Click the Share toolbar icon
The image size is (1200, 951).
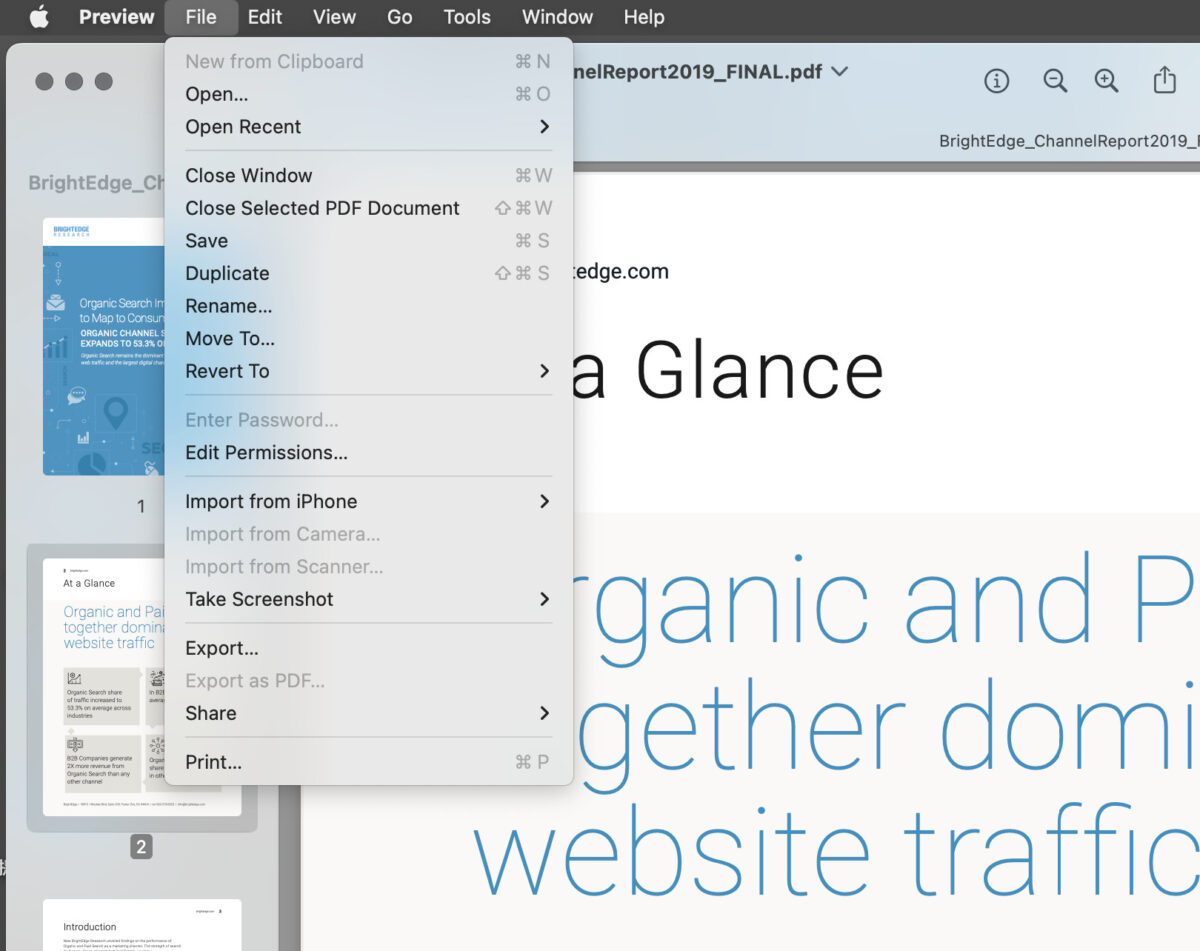pyautogui.click(x=1164, y=80)
